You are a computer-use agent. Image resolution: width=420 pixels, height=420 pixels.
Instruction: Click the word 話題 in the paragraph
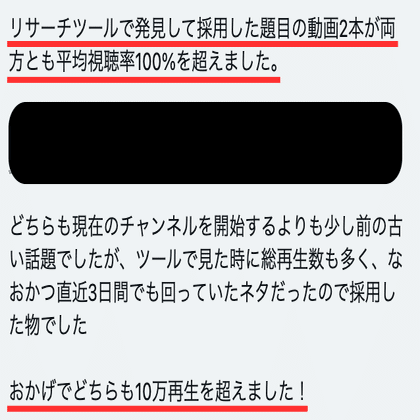click(41, 260)
